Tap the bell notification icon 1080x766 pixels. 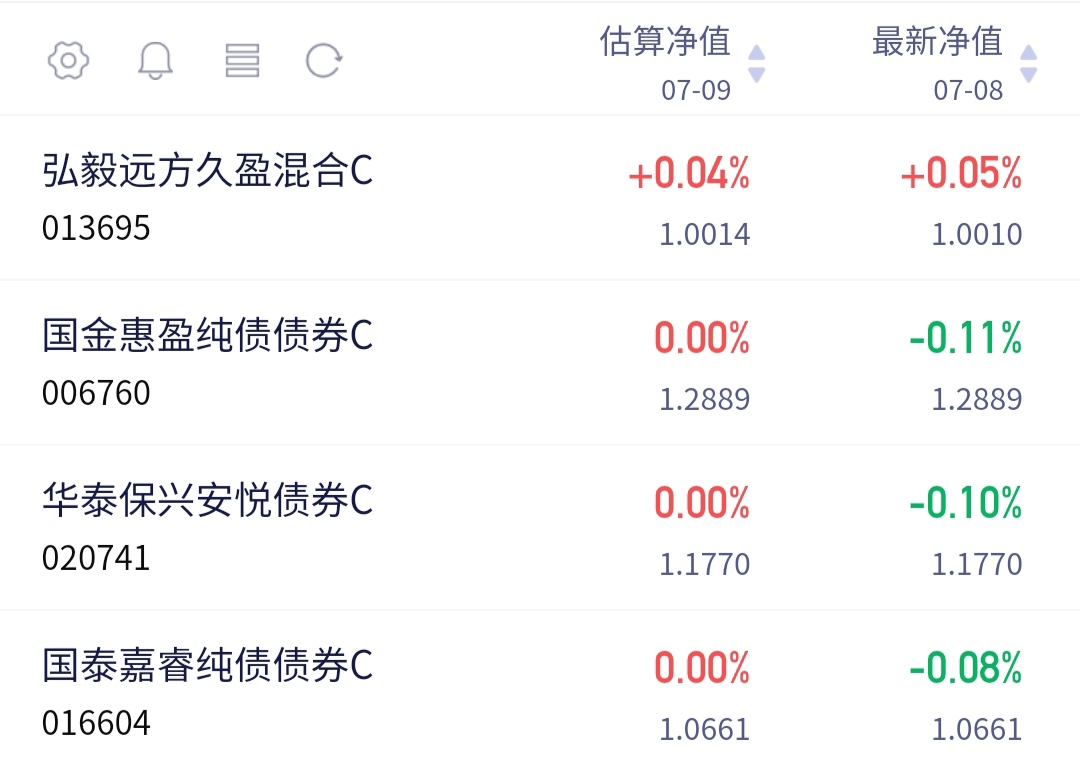pyautogui.click(x=155, y=61)
